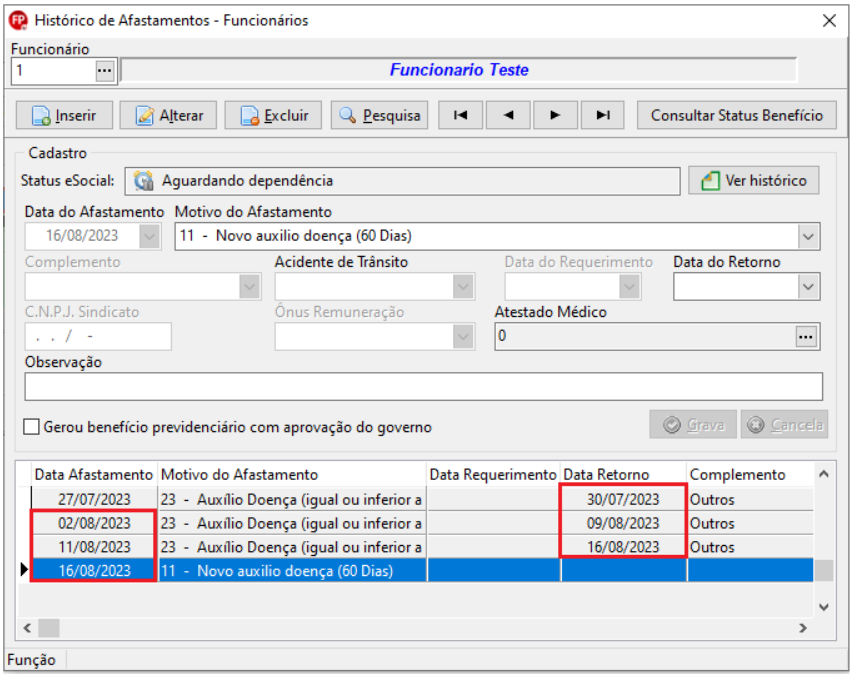Click horizontal scrollbar right arrow
This screenshot has width=851, height=677.
click(803, 628)
